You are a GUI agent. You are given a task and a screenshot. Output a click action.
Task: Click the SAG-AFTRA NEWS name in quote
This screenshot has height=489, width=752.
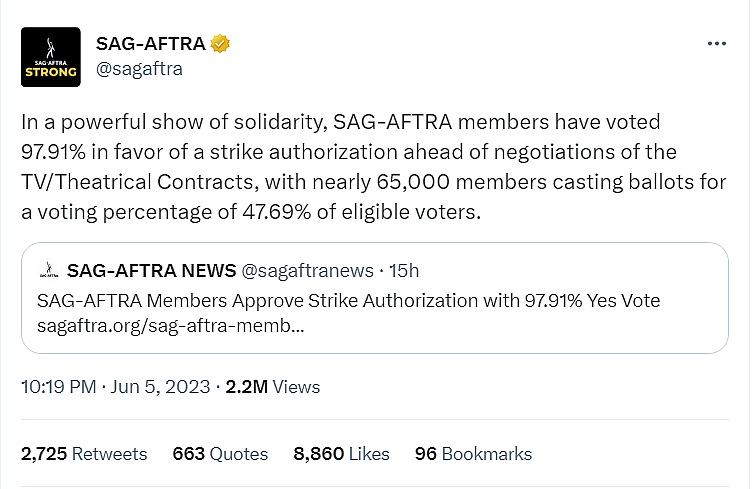(x=151, y=271)
